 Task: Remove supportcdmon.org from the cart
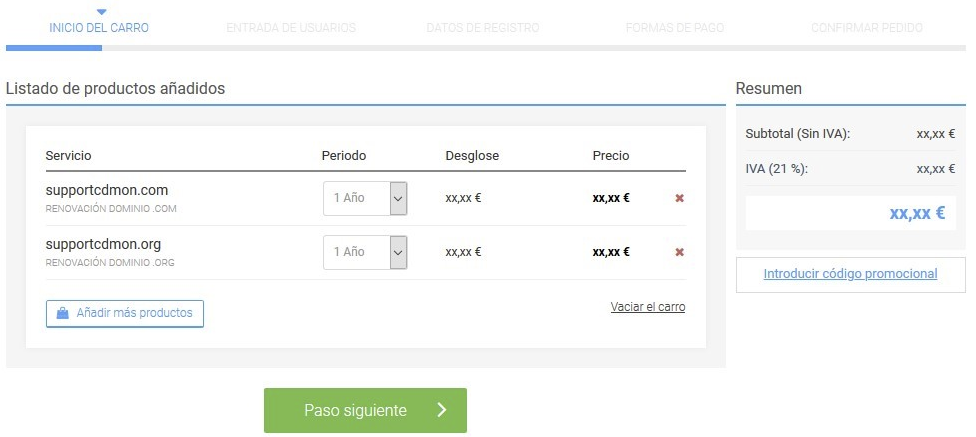click(680, 252)
